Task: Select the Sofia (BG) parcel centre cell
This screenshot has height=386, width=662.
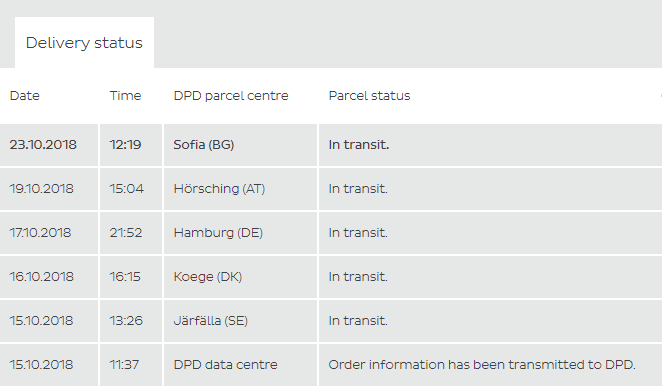Action: 240,145
